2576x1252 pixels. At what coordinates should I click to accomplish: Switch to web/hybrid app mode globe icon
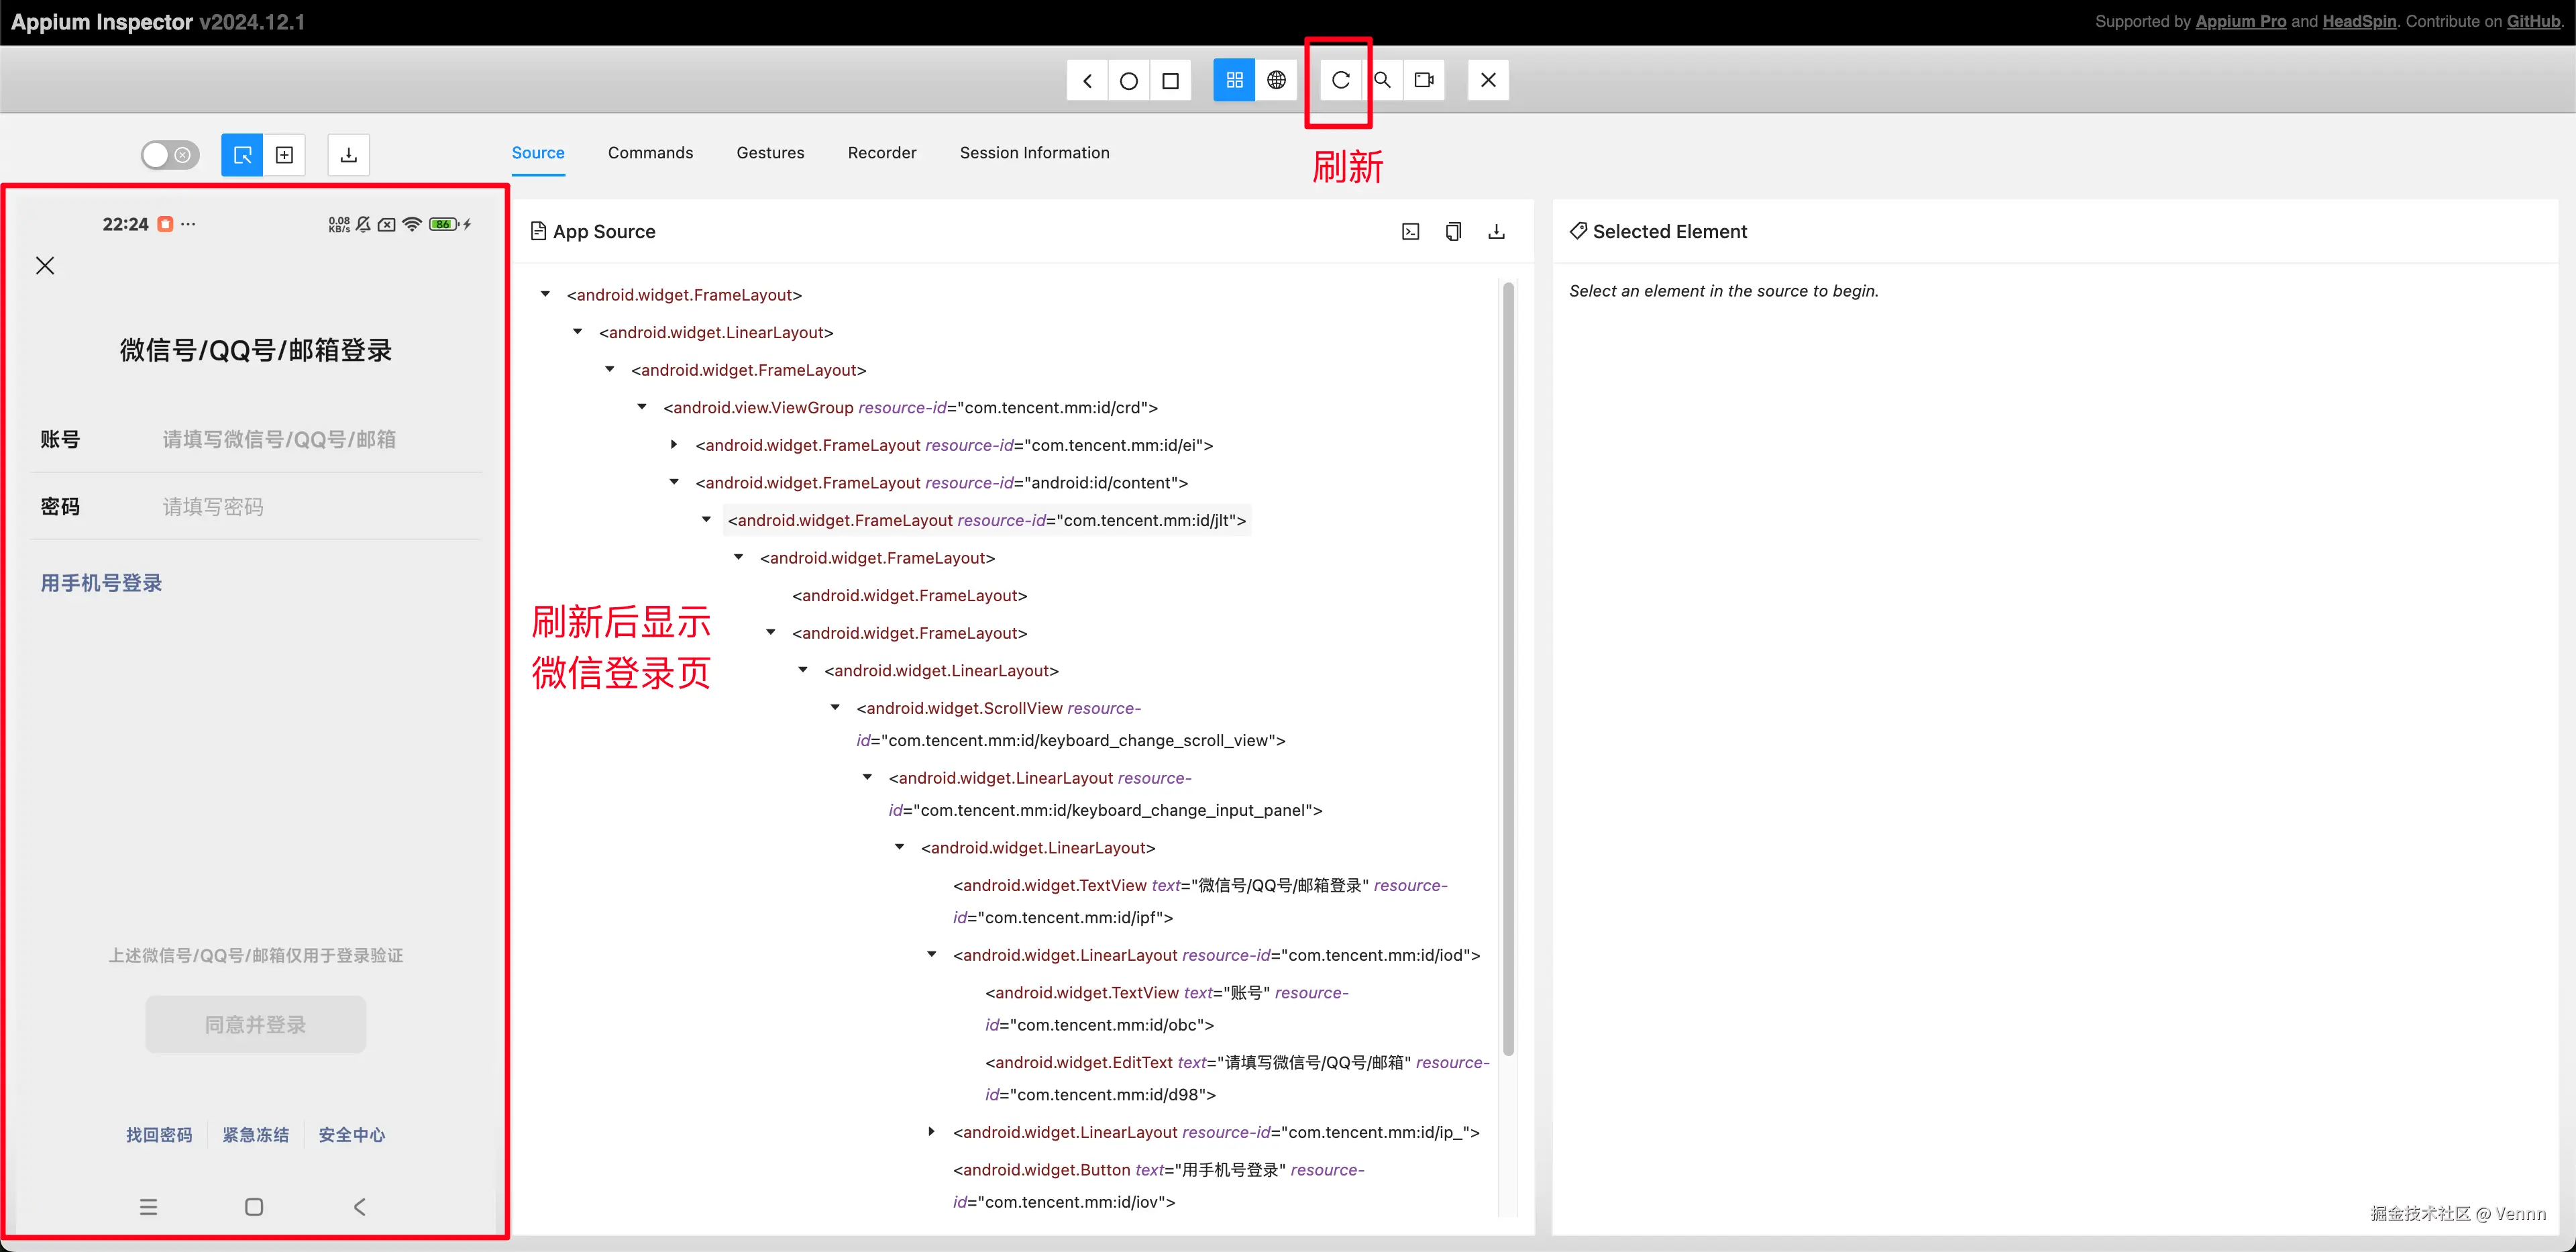point(1276,80)
